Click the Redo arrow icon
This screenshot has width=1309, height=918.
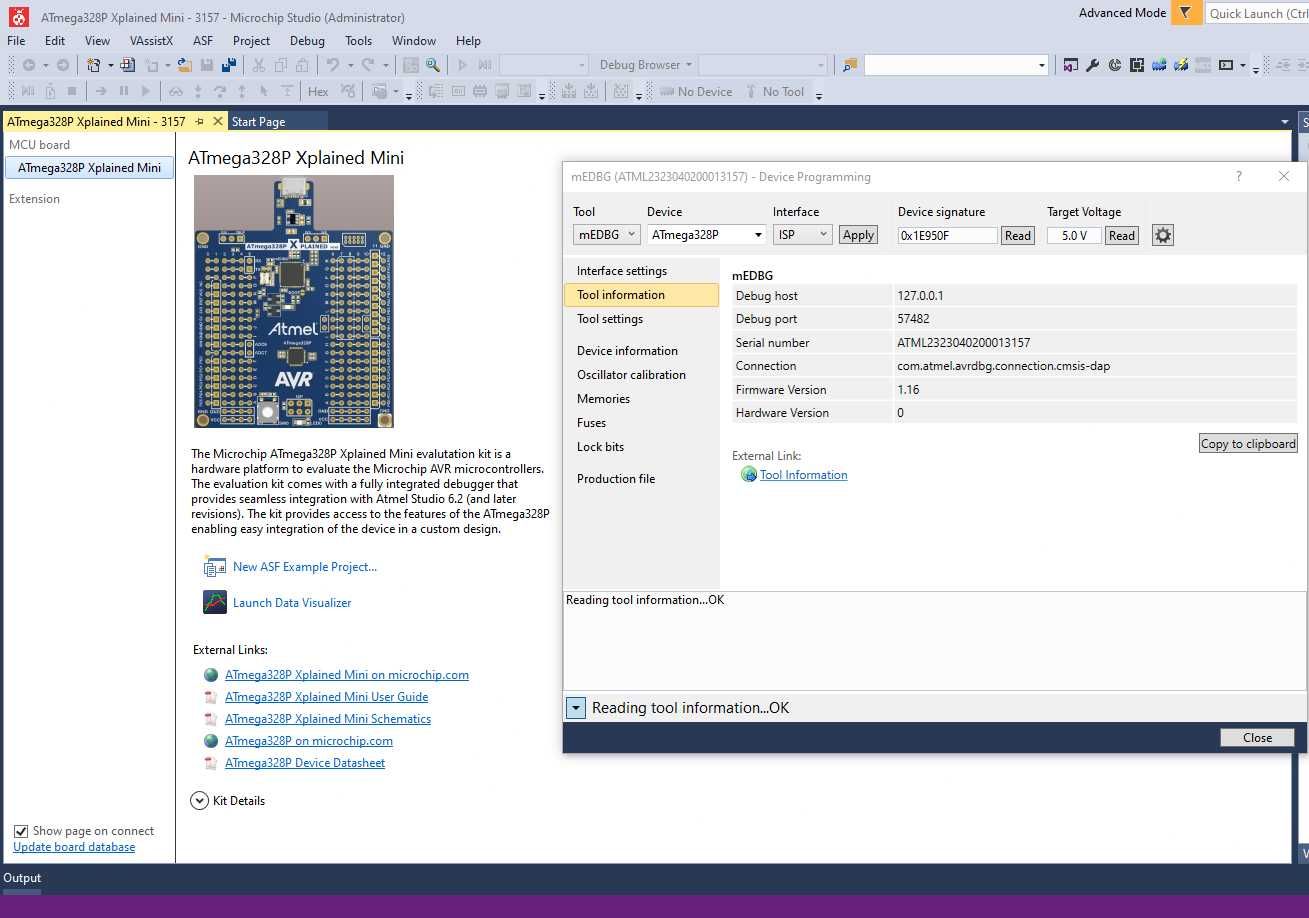click(x=368, y=65)
